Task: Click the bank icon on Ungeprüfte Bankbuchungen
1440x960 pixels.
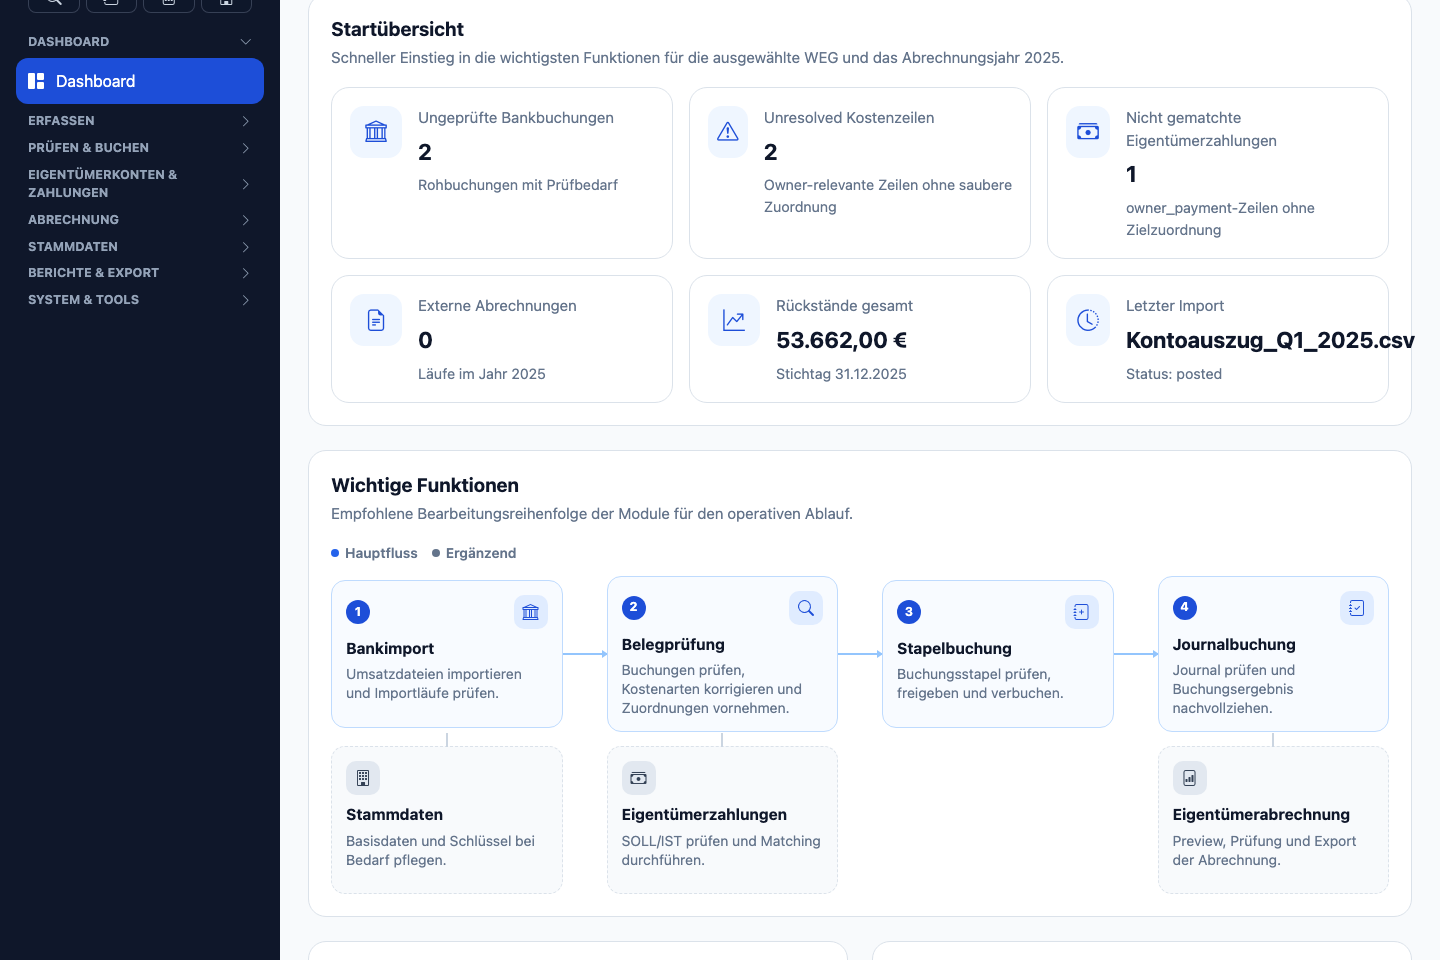Action: click(376, 132)
